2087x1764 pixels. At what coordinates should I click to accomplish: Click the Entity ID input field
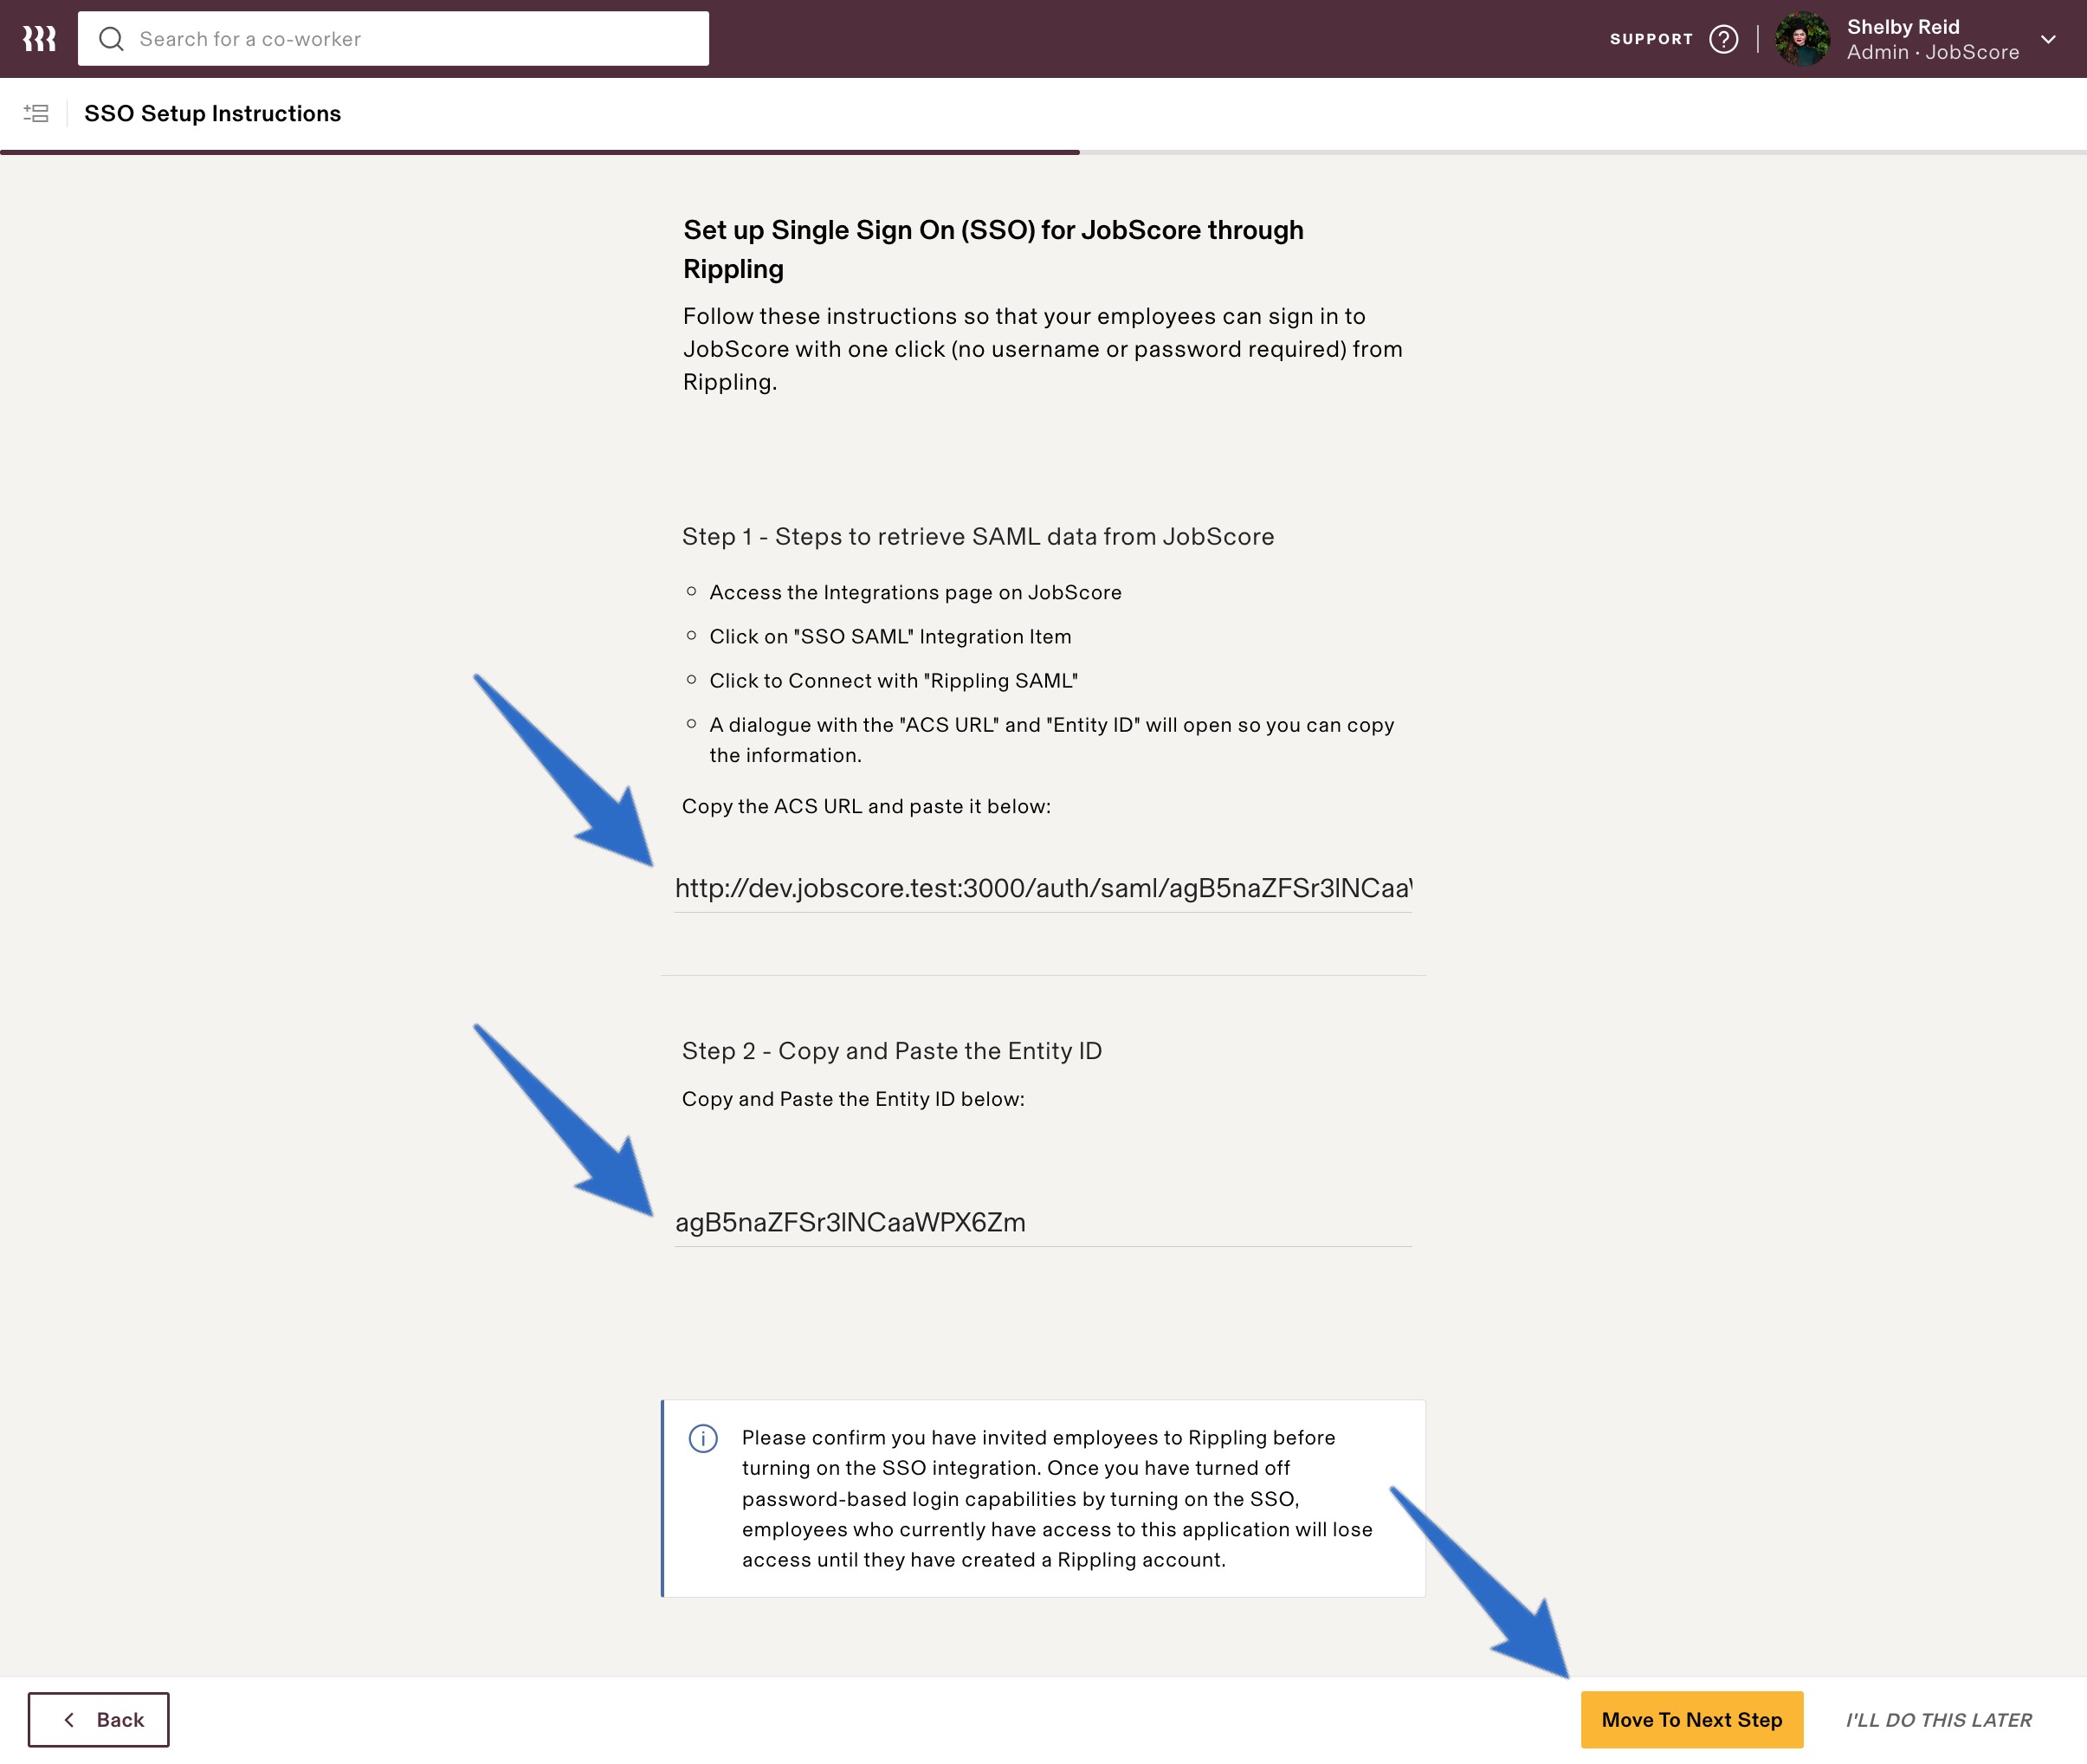pos(1043,1222)
